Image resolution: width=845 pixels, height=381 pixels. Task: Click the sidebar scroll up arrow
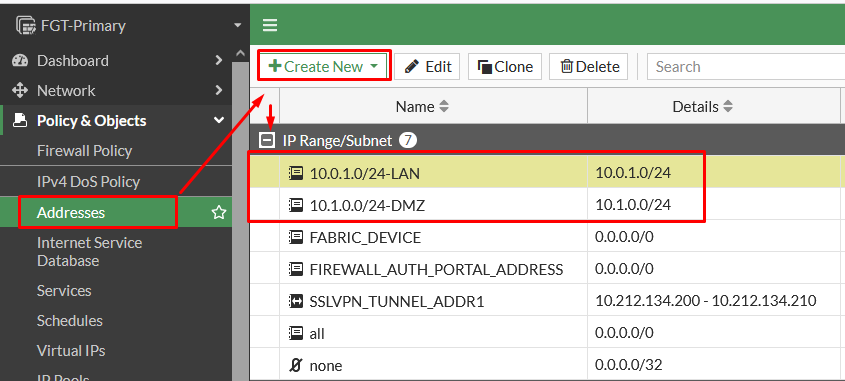240,52
